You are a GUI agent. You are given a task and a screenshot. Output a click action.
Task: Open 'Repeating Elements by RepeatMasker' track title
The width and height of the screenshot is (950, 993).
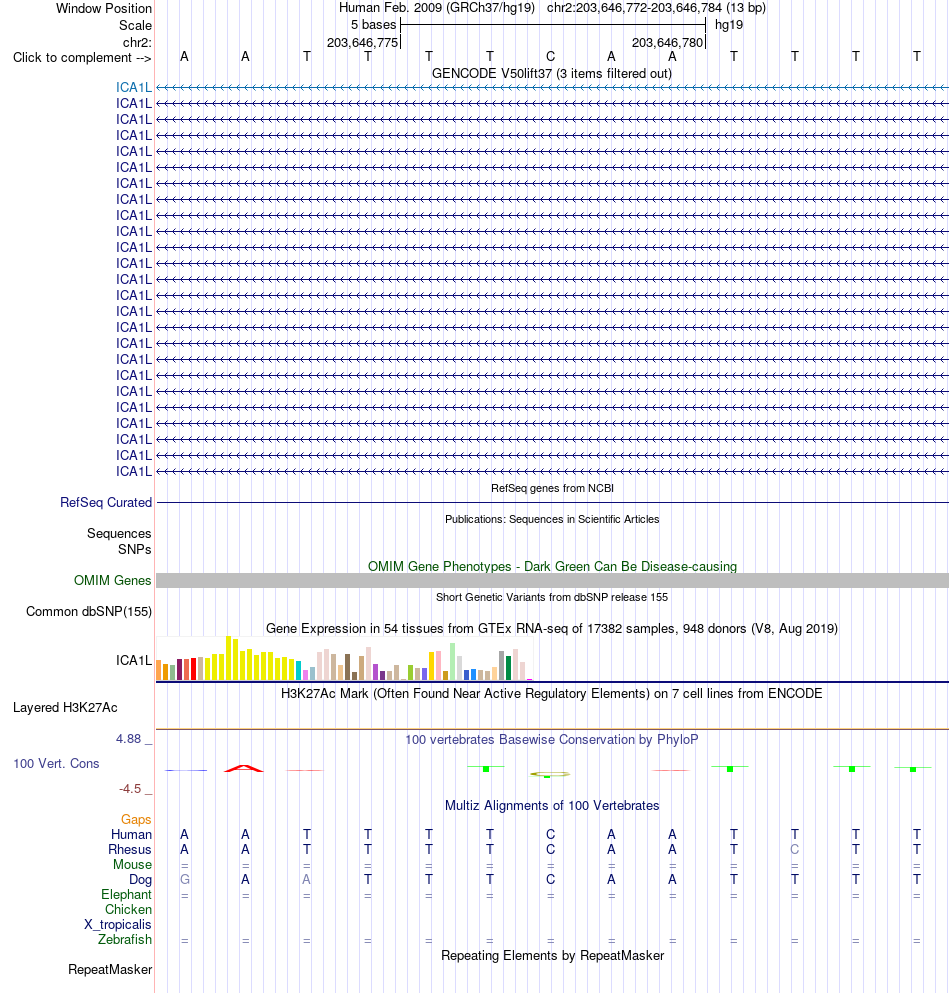click(x=552, y=956)
